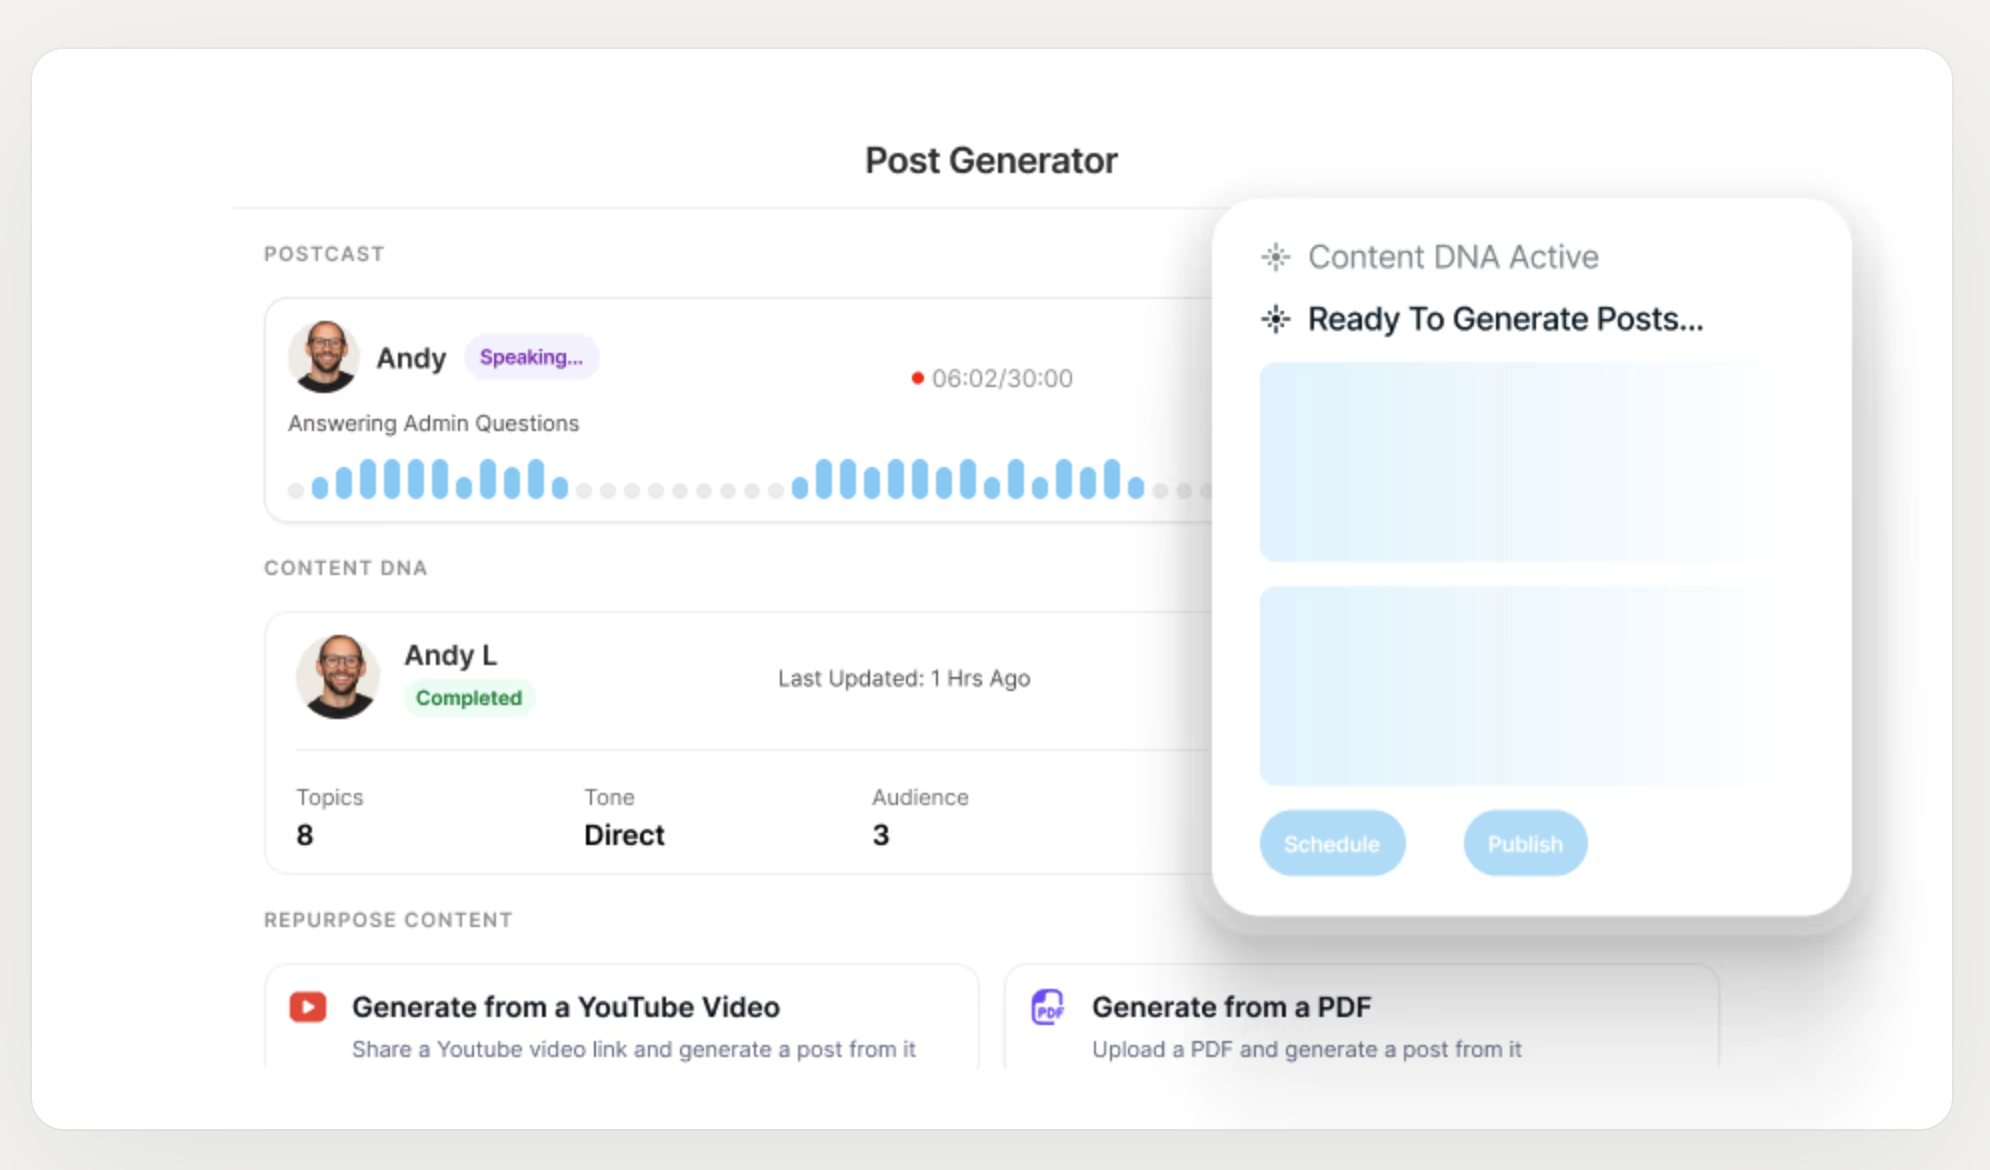The image size is (1990, 1170).
Task: Select the PDF icon next to Generate from a PDF
Action: click(x=1047, y=1007)
